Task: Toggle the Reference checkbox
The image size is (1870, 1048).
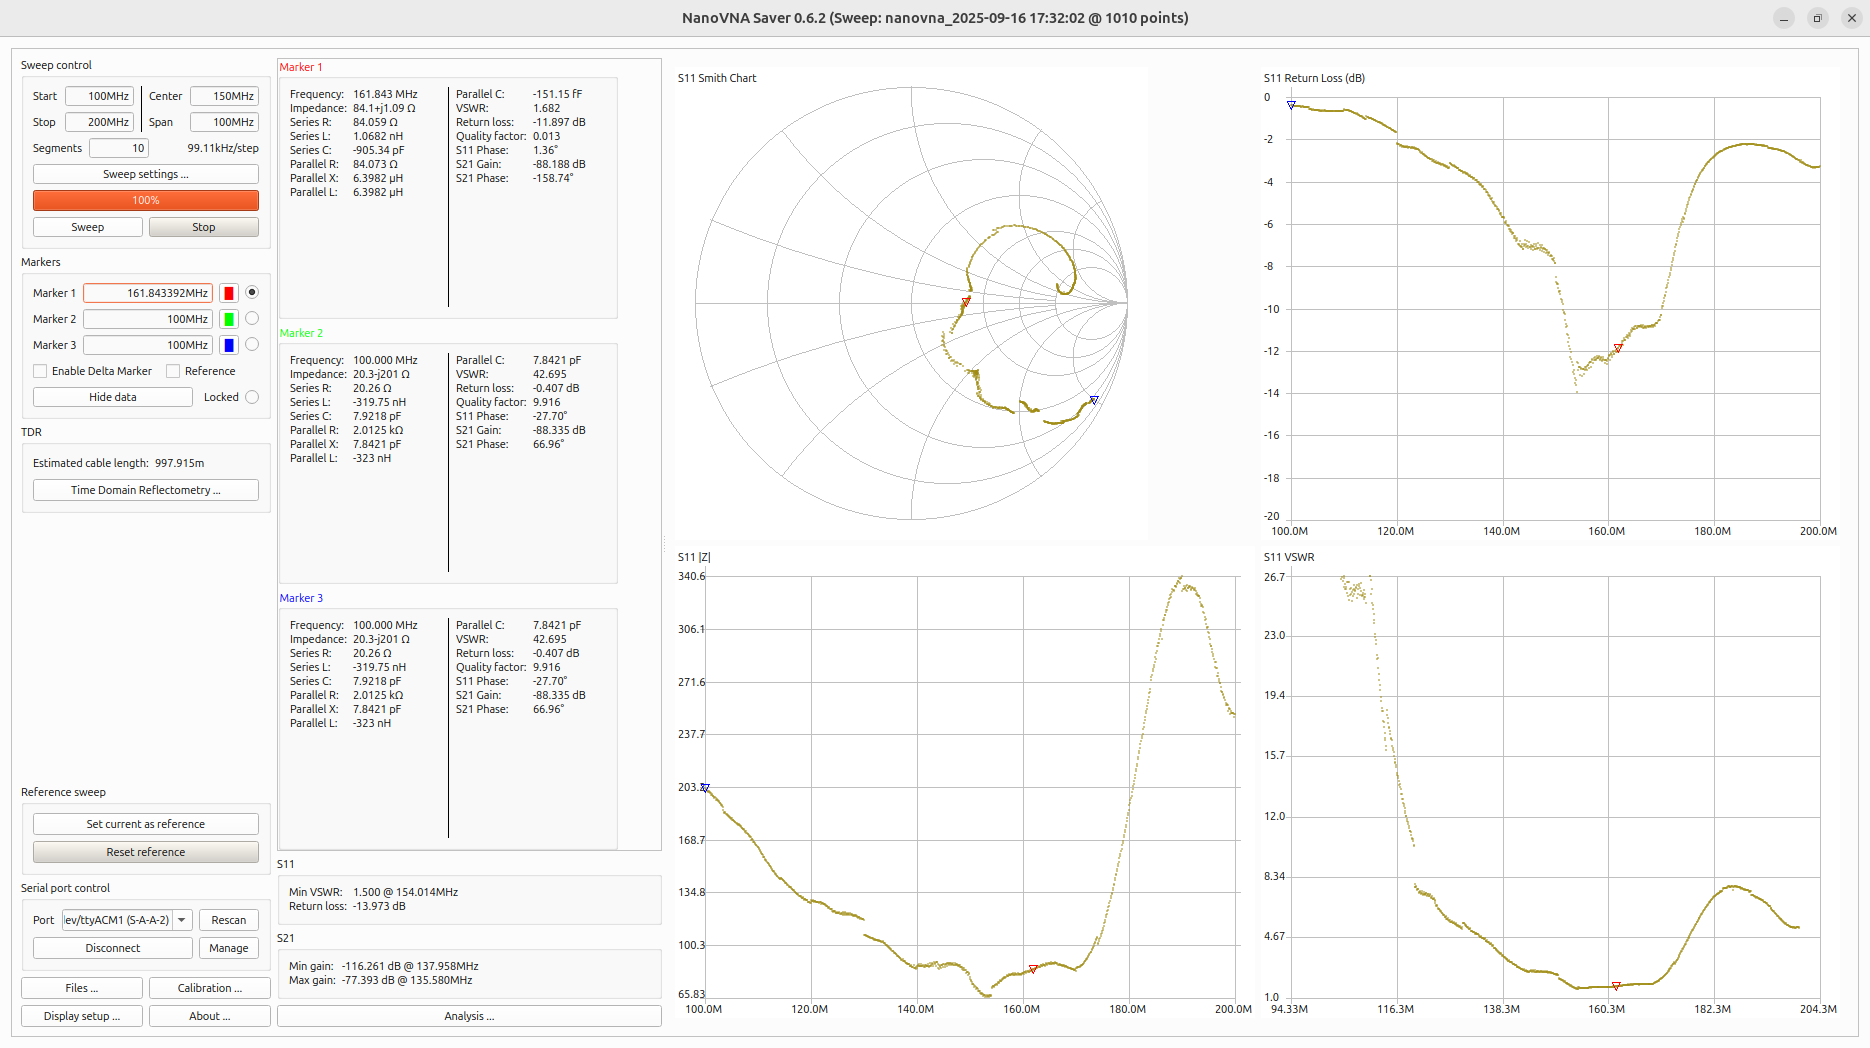Action: click(x=173, y=371)
